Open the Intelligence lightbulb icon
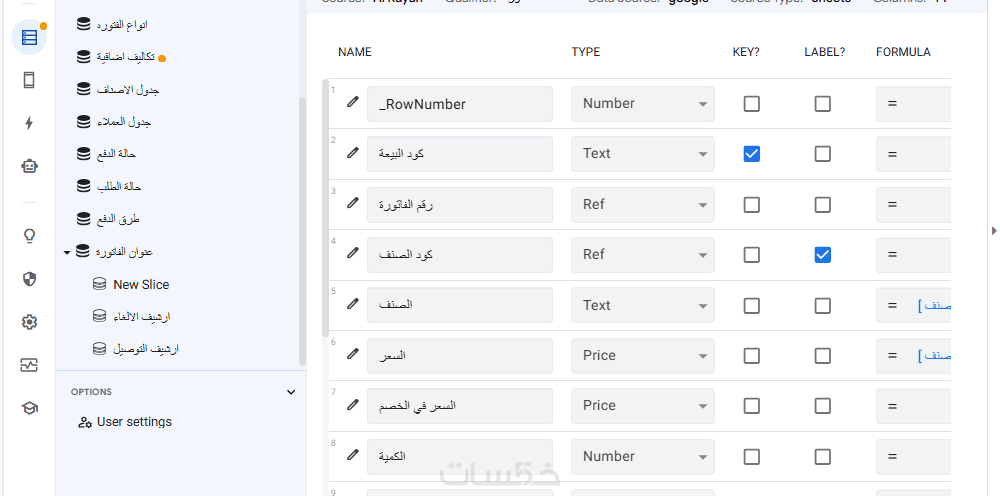The width and height of the screenshot is (1000, 496). tap(29, 236)
